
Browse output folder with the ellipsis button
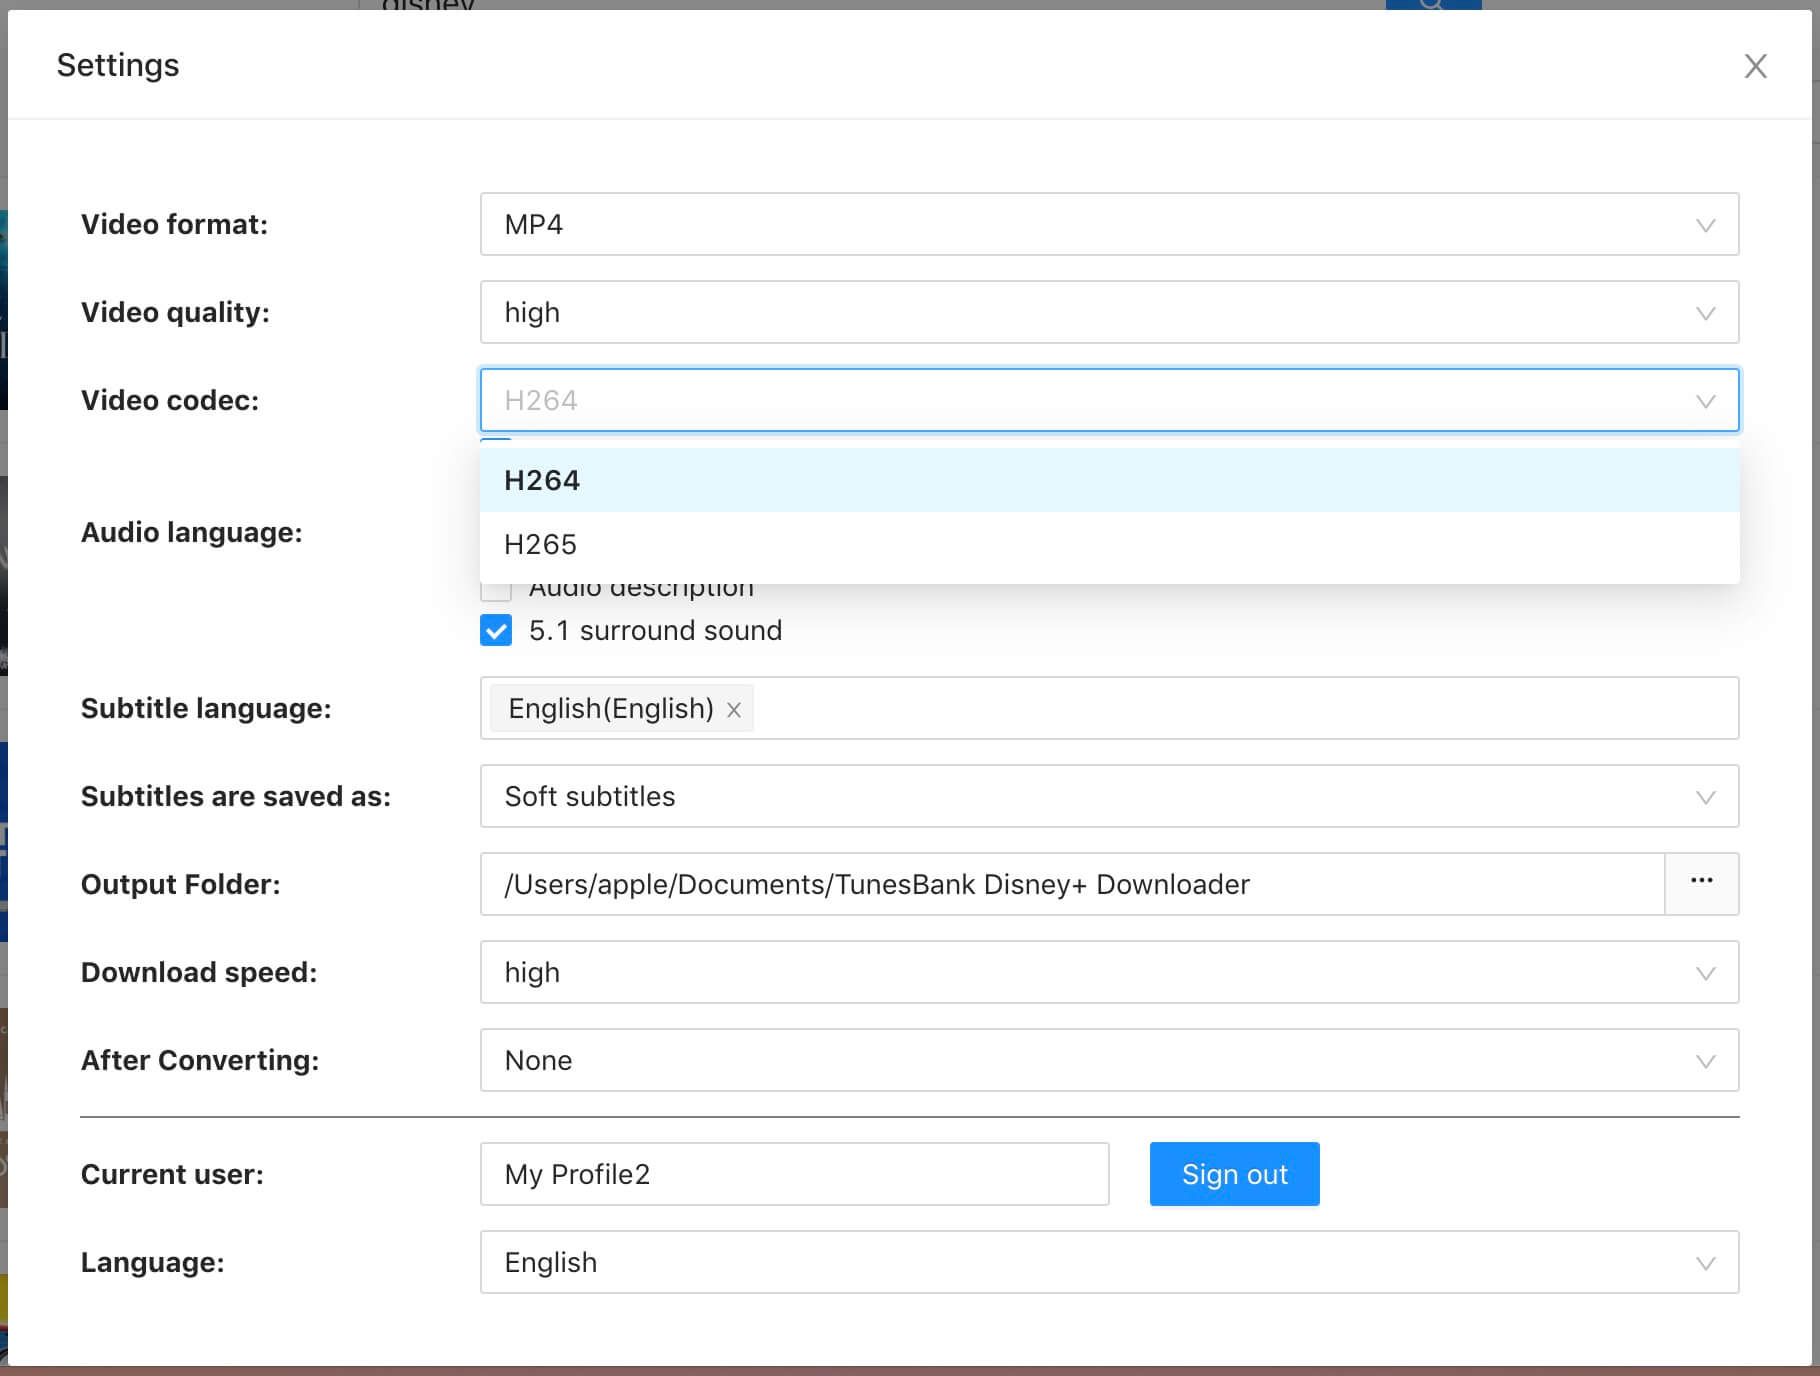point(1701,883)
